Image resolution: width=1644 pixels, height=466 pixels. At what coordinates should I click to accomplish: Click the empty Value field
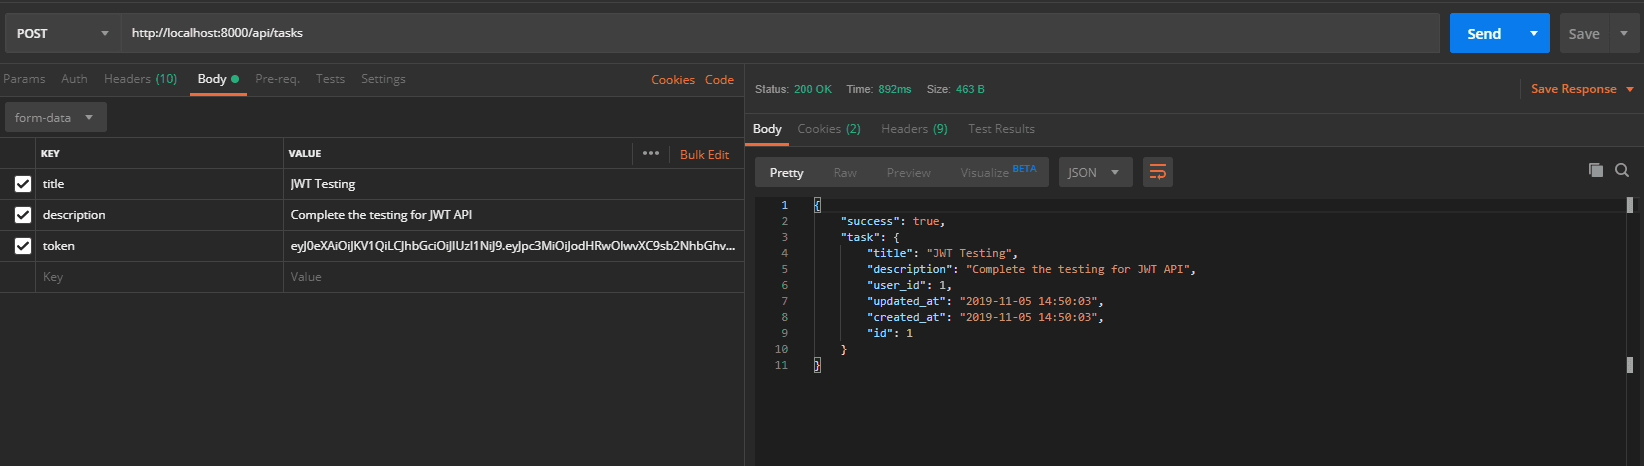[513, 277]
